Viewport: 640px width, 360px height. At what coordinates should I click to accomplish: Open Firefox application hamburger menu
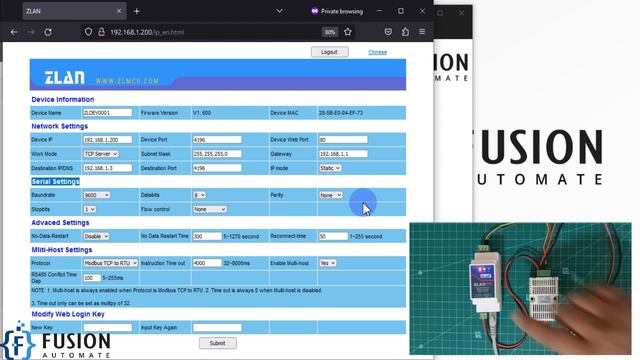click(x=422, y=32)
